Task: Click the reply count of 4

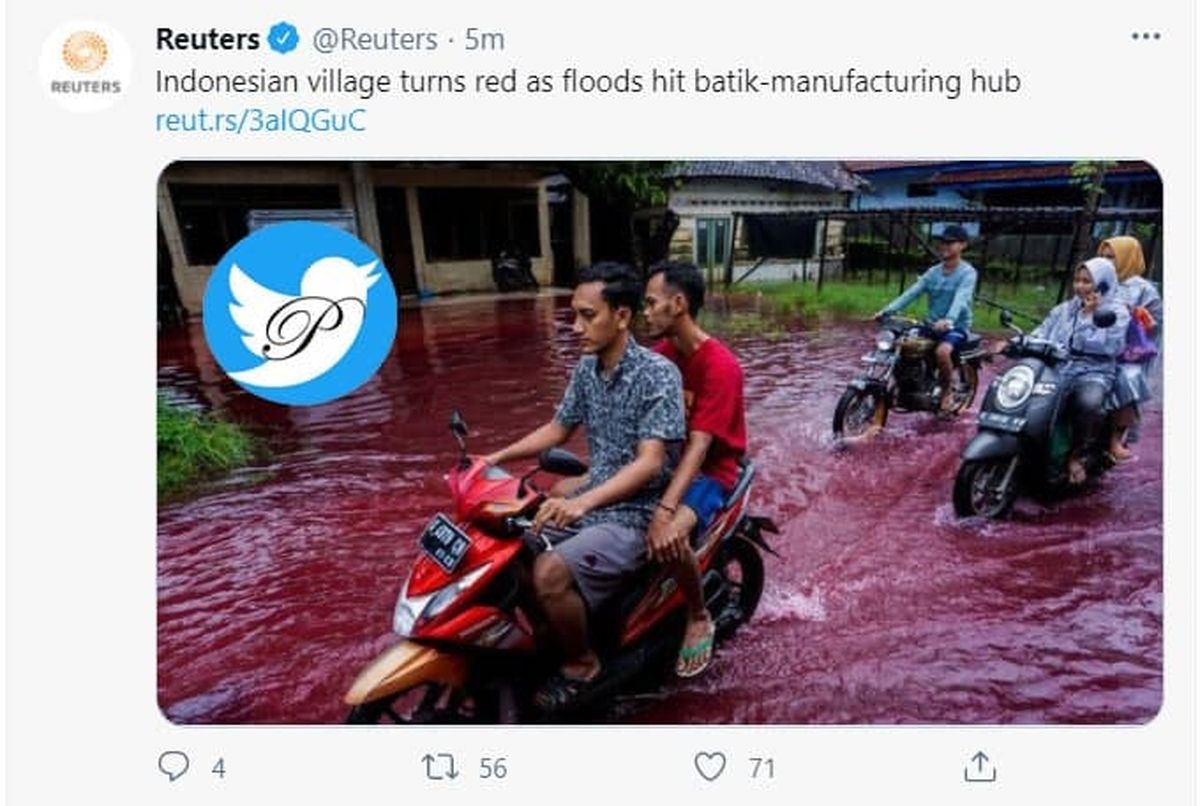Action: pos(218,768)
